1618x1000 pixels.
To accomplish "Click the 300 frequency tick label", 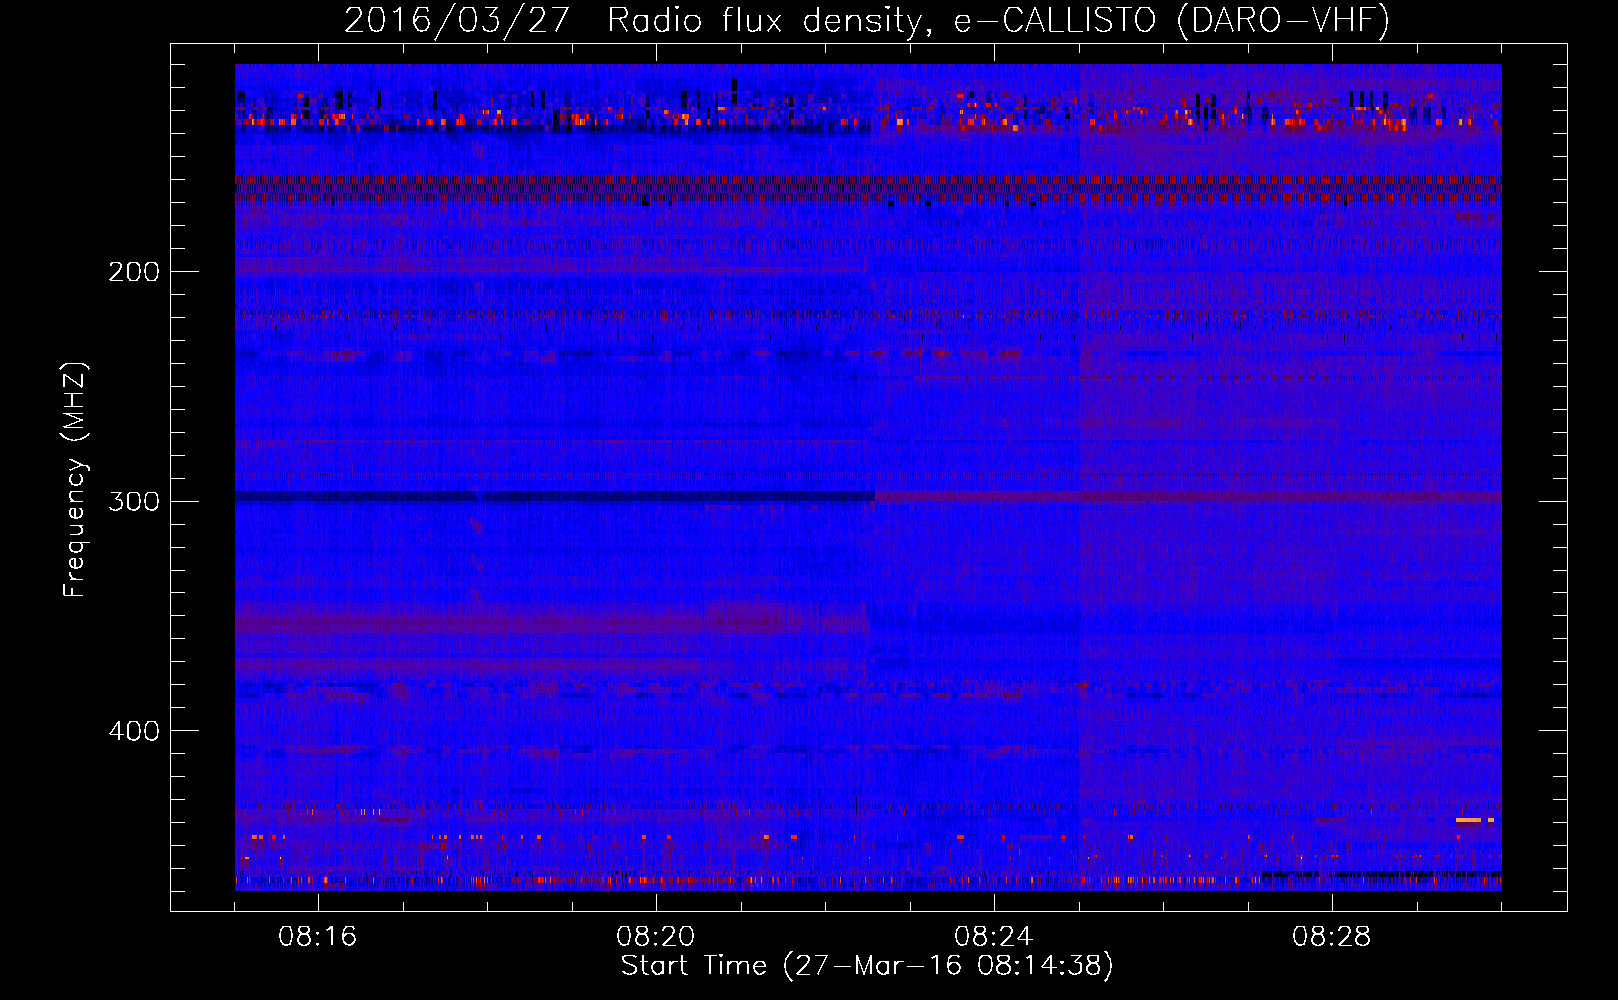I will [x=134, y=501].
